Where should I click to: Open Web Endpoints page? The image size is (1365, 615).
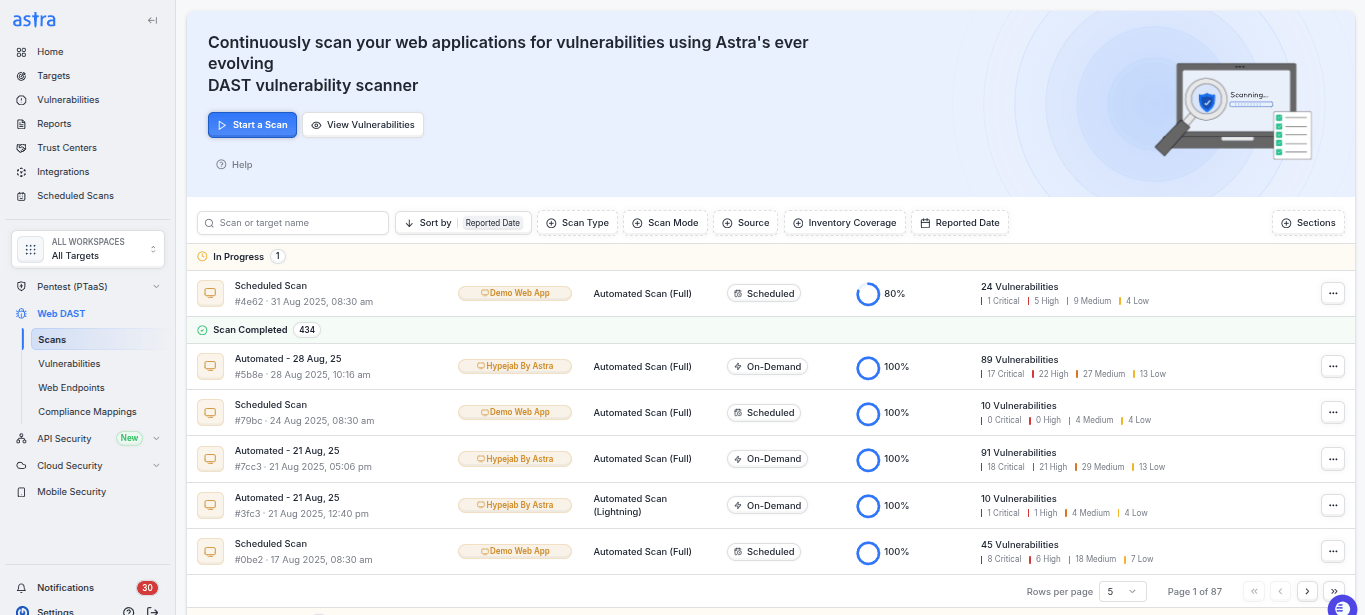71,388
